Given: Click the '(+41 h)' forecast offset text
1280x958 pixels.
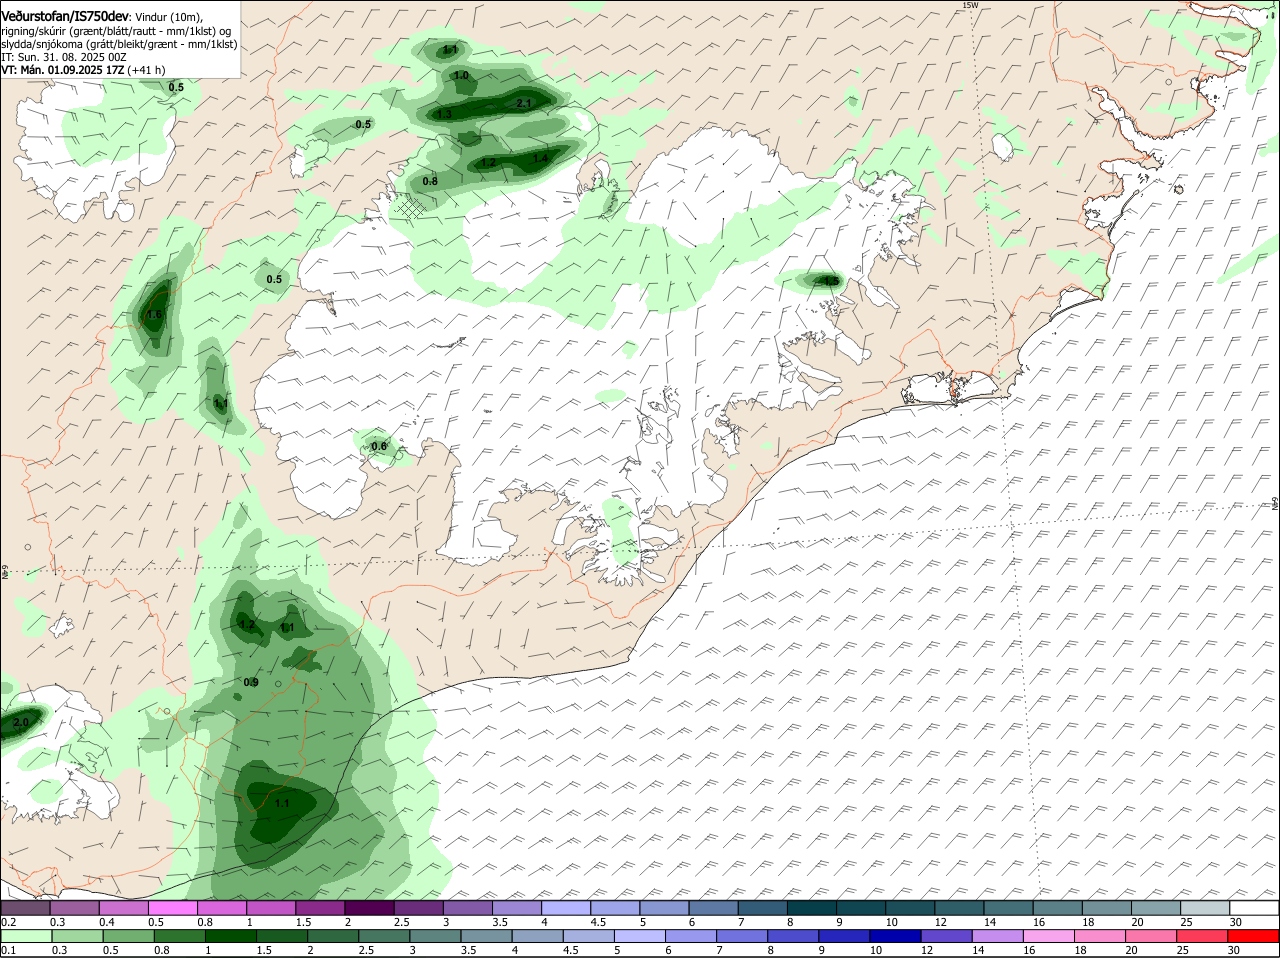Looking at the screenshot, I should 146,70.
